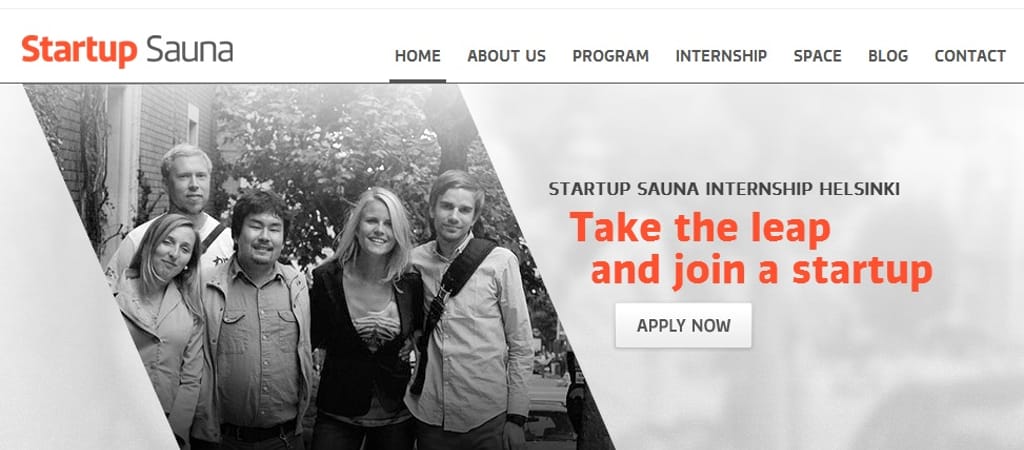Click the dark underline beneath HOME

(417, 81)
